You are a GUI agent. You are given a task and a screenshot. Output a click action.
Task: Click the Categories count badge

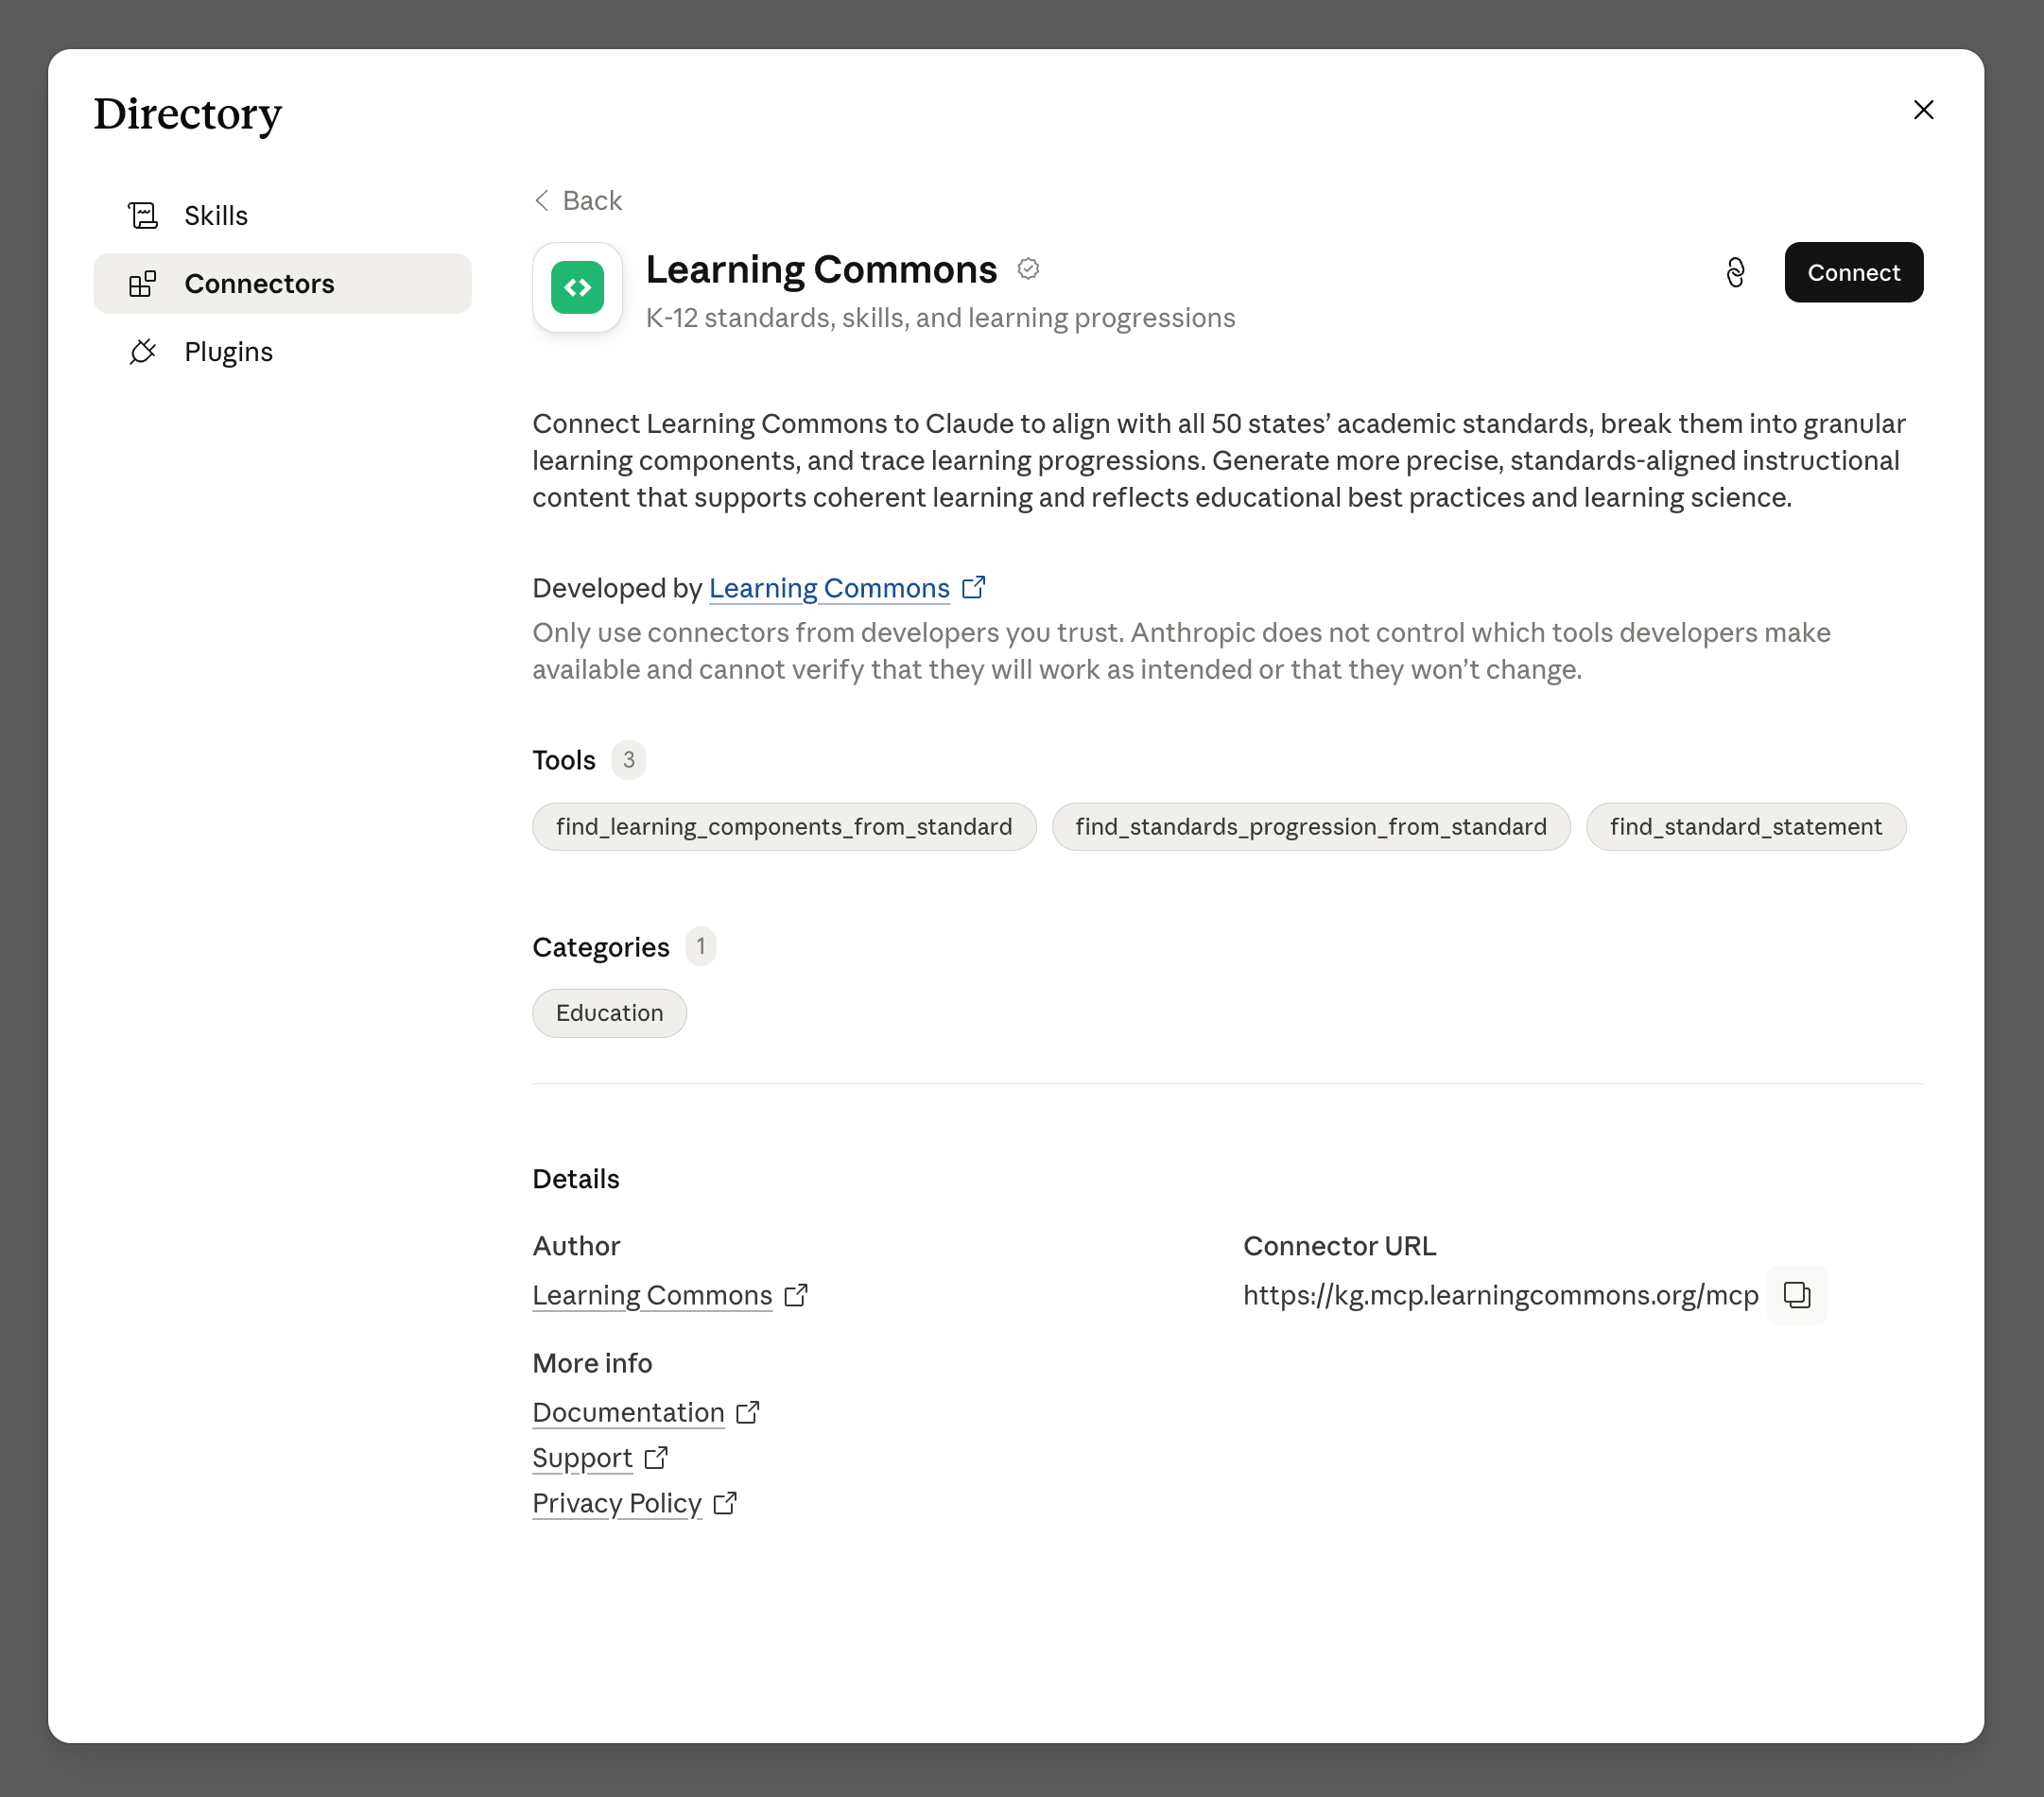coord(701,946)
